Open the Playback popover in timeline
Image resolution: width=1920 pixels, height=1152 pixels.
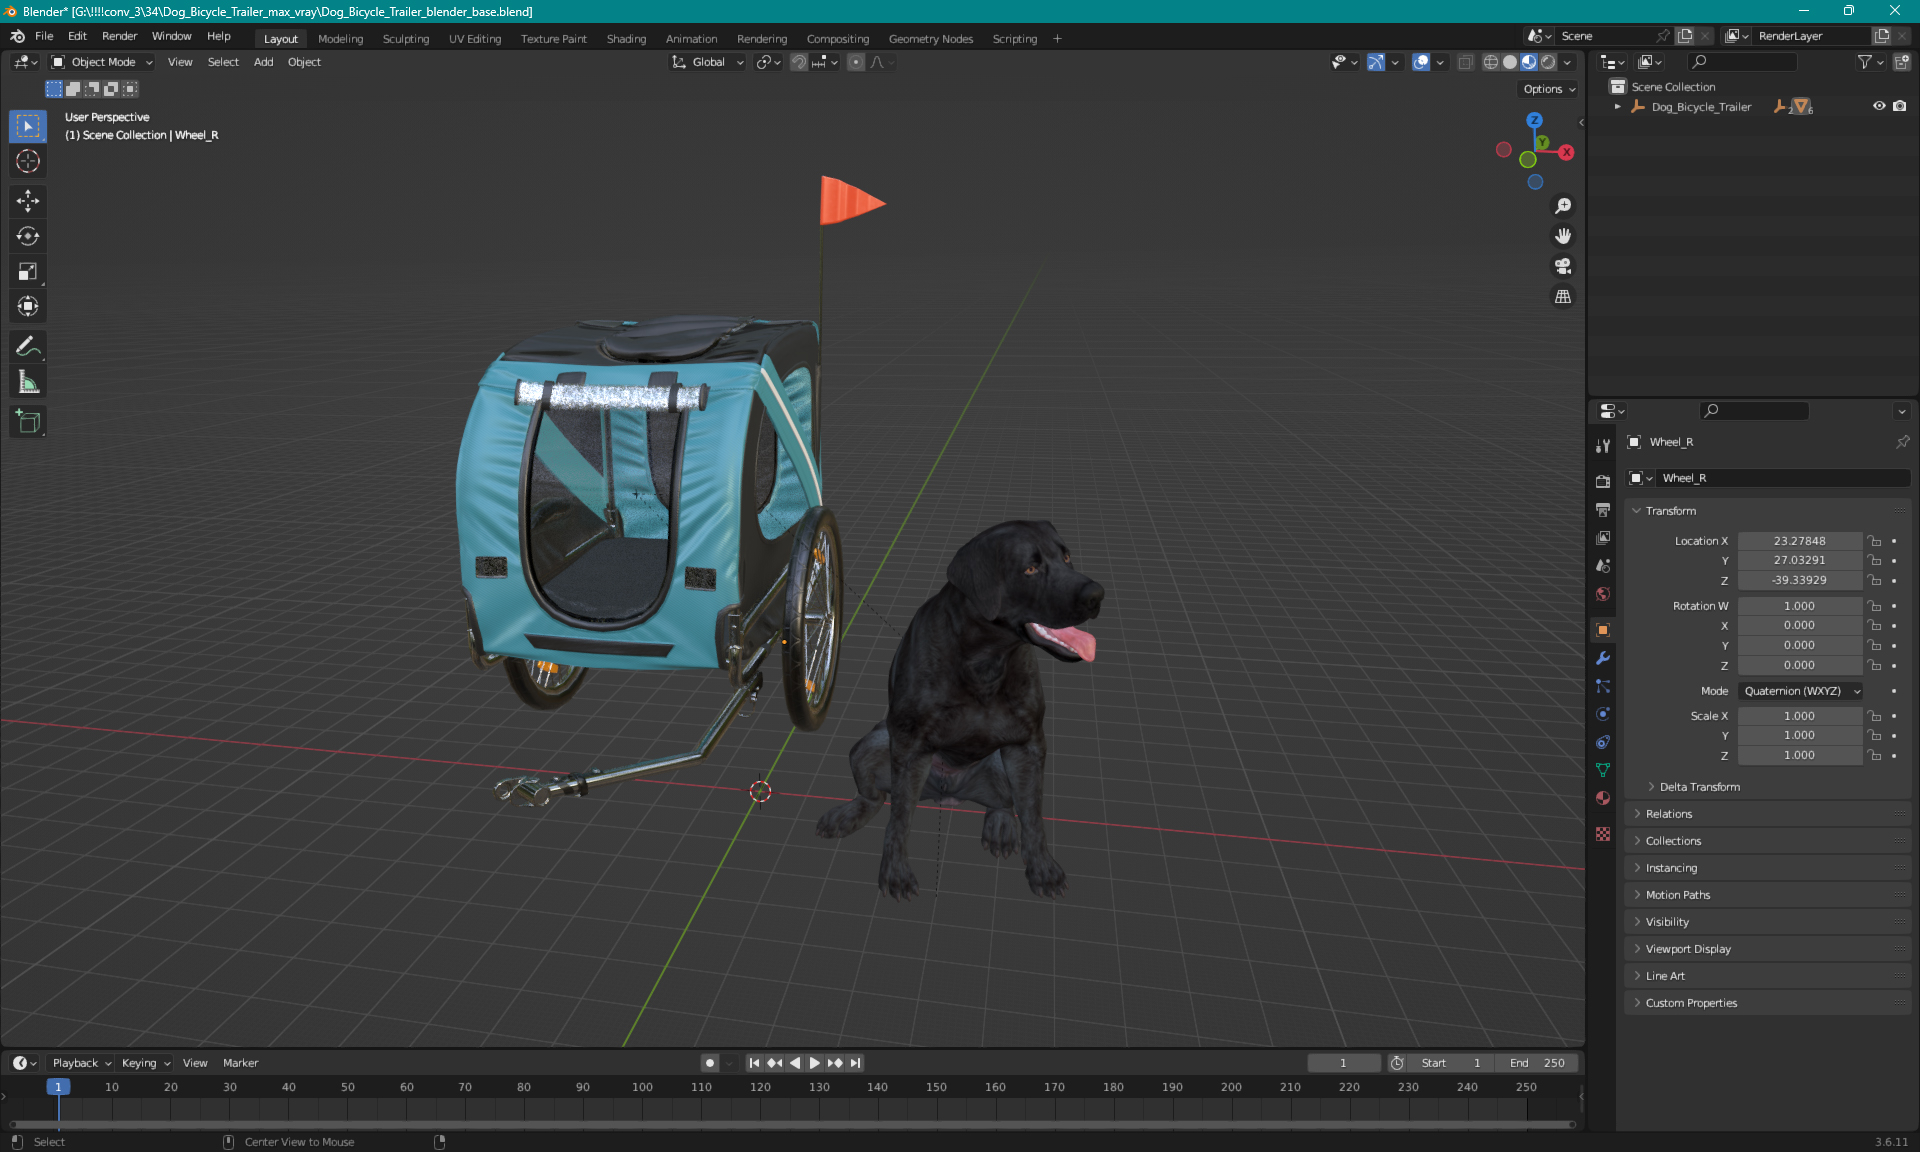click(x=81, y=1063)
